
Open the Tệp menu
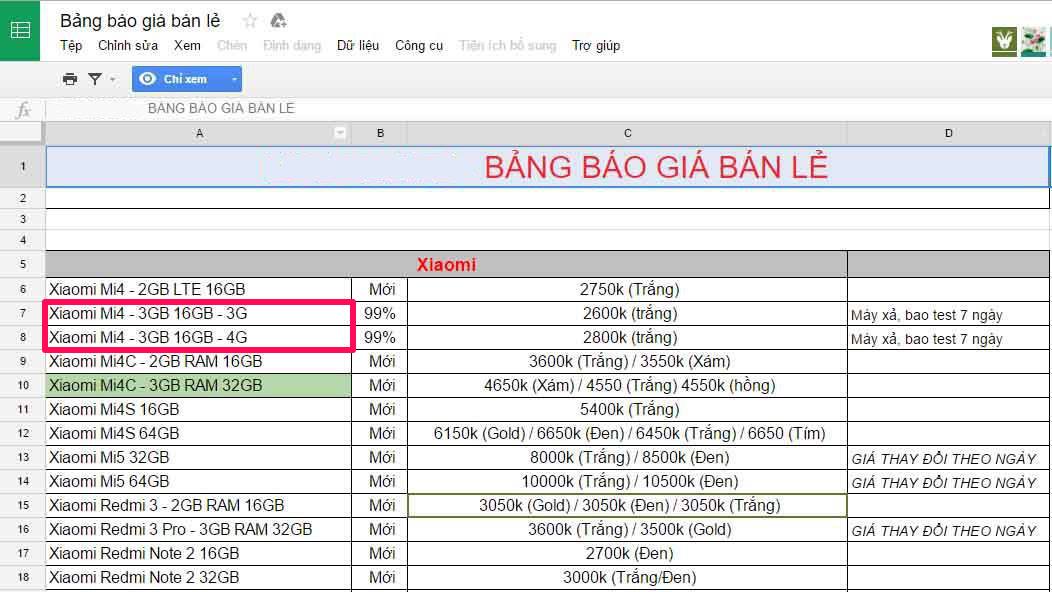(x=71, y=46)
